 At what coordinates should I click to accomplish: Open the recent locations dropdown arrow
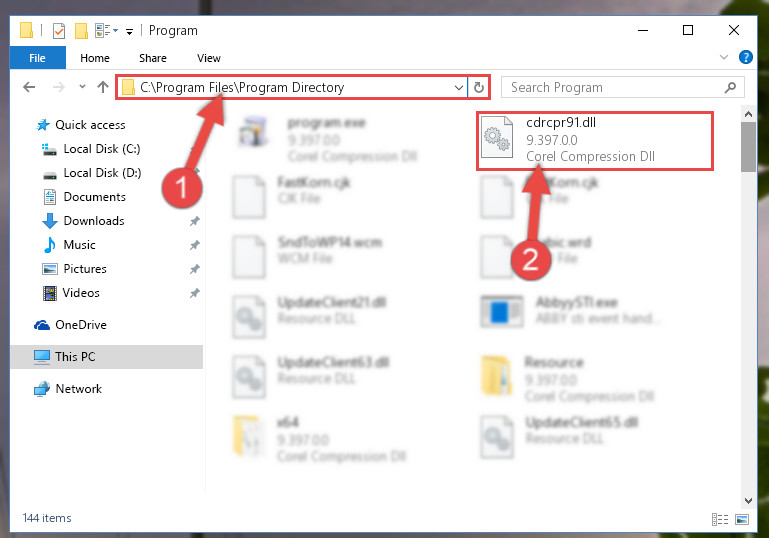click(82, 87)
